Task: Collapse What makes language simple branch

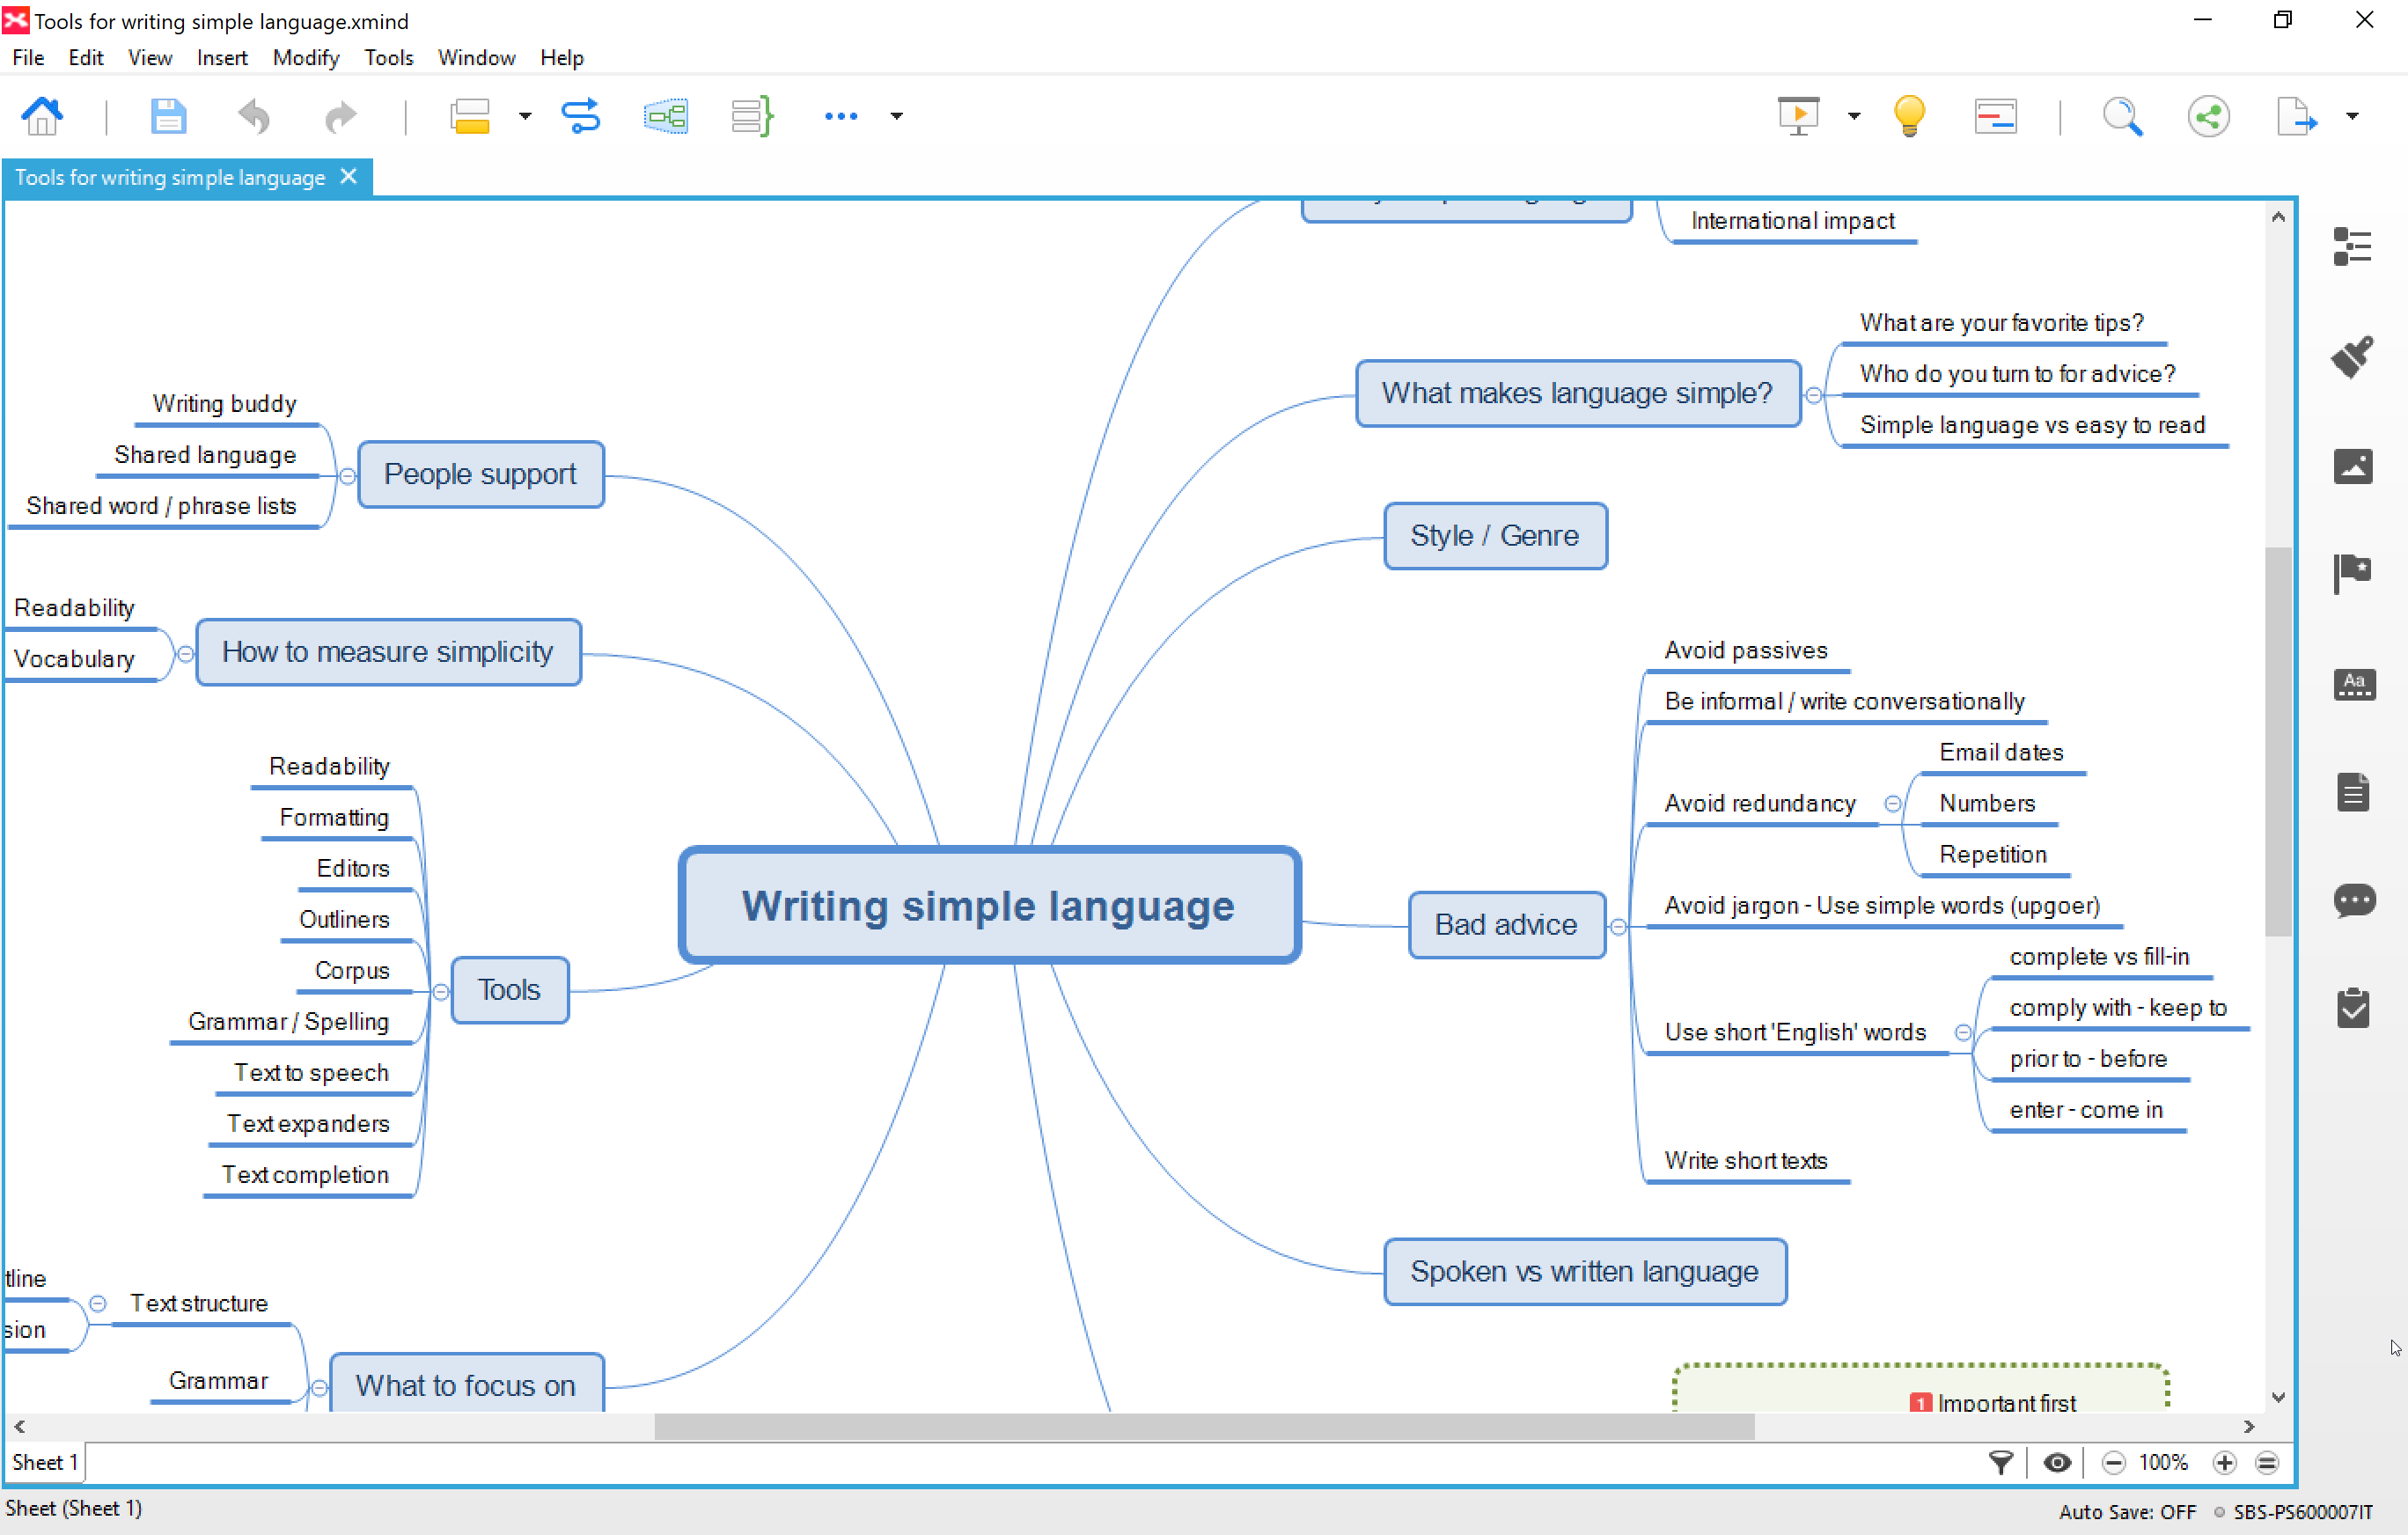Action: click(x=1813, y=396)
